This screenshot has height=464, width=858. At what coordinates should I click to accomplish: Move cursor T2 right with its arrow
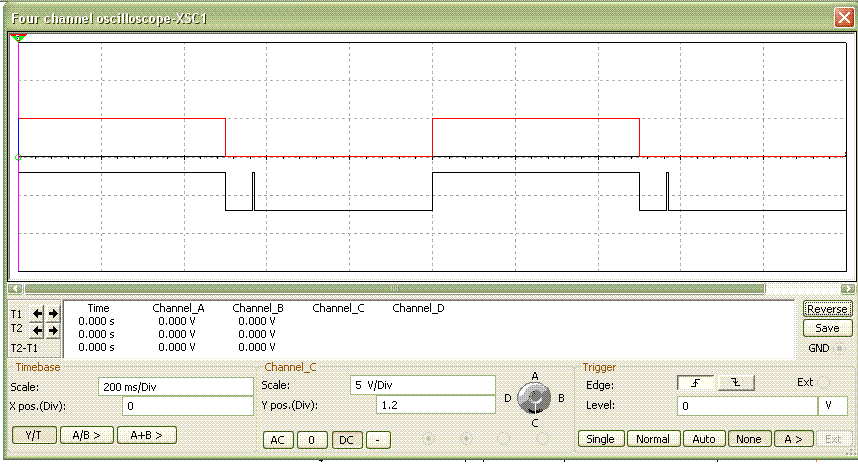click(53, 330)
